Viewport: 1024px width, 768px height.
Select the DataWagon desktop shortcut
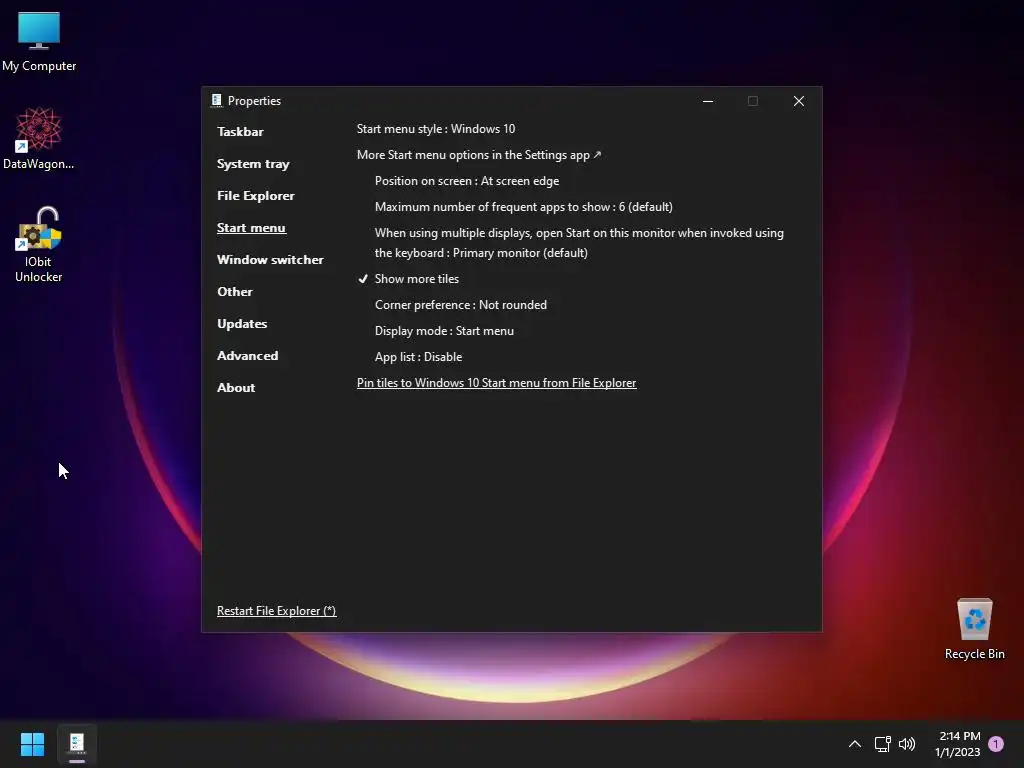[x=39, y=138]
